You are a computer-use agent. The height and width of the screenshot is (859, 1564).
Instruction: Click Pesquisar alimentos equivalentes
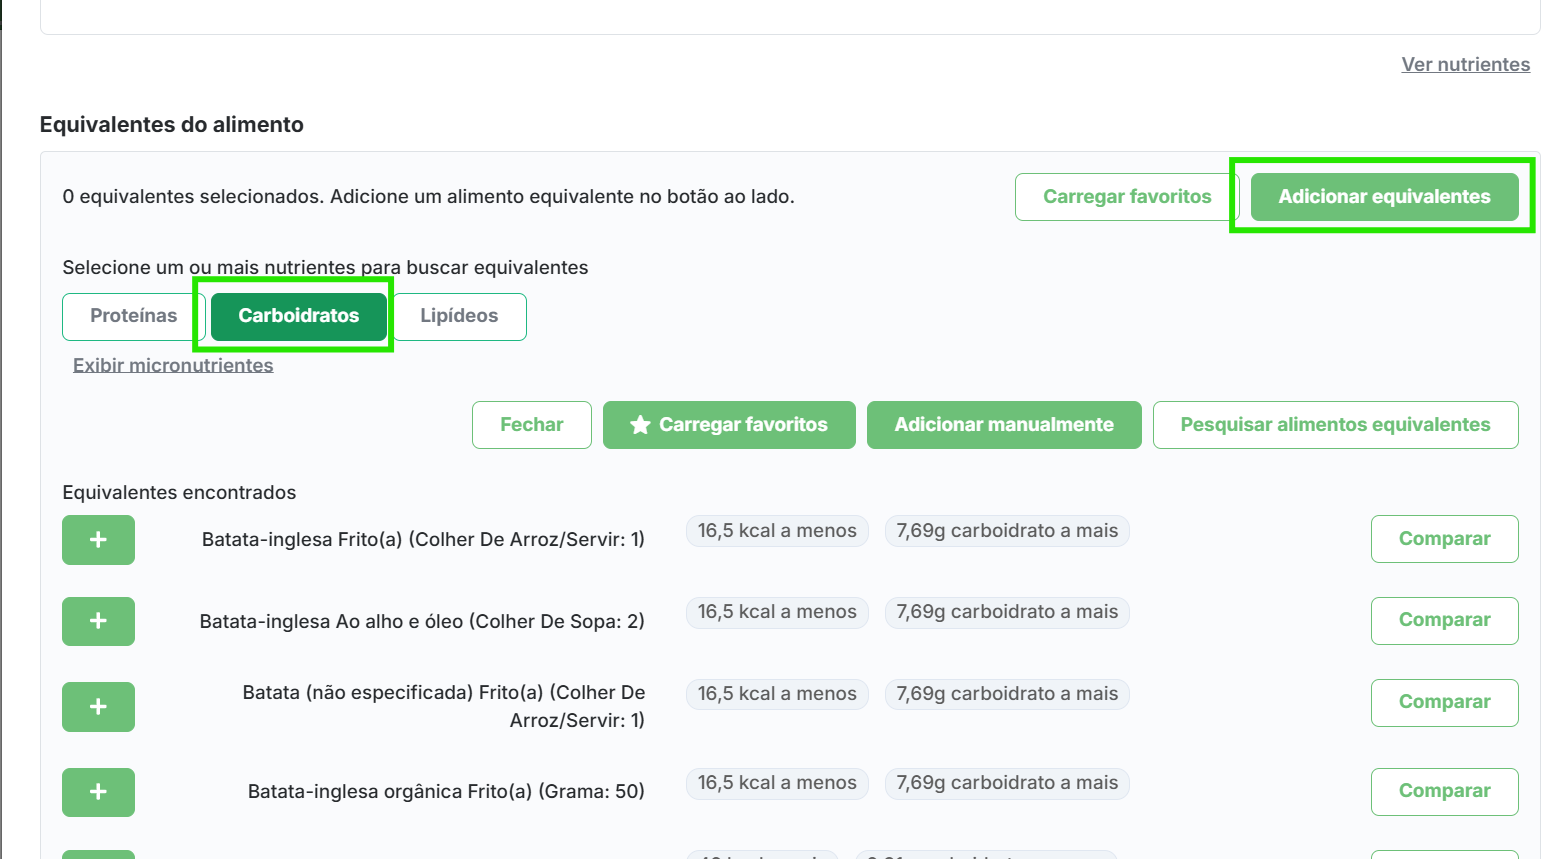[x=1335, y=425]
